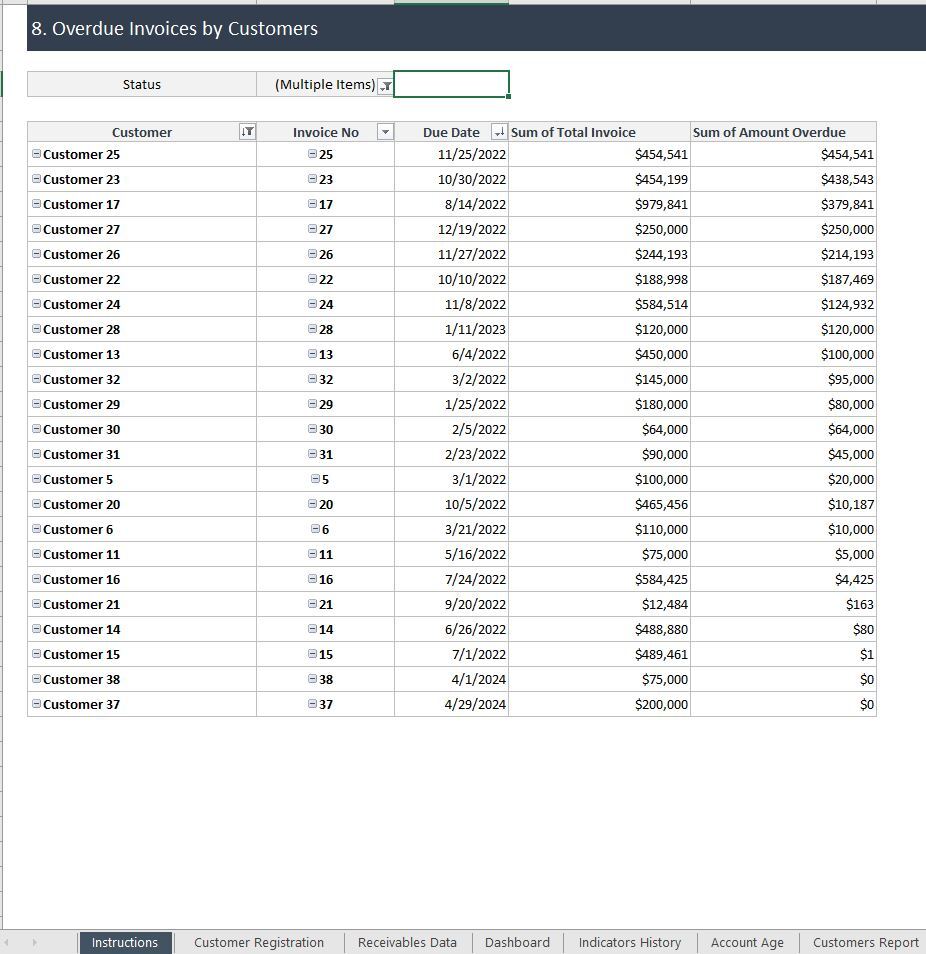Viewport: 926px width, 954px height.
Task: Collapse invoice number 23 group
Action: tap(312, 179)
